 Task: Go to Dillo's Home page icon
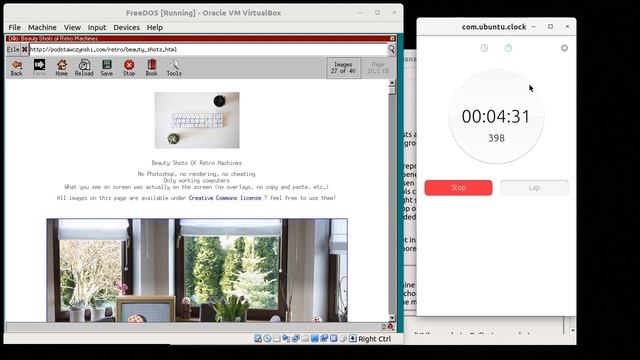point(62,68)
